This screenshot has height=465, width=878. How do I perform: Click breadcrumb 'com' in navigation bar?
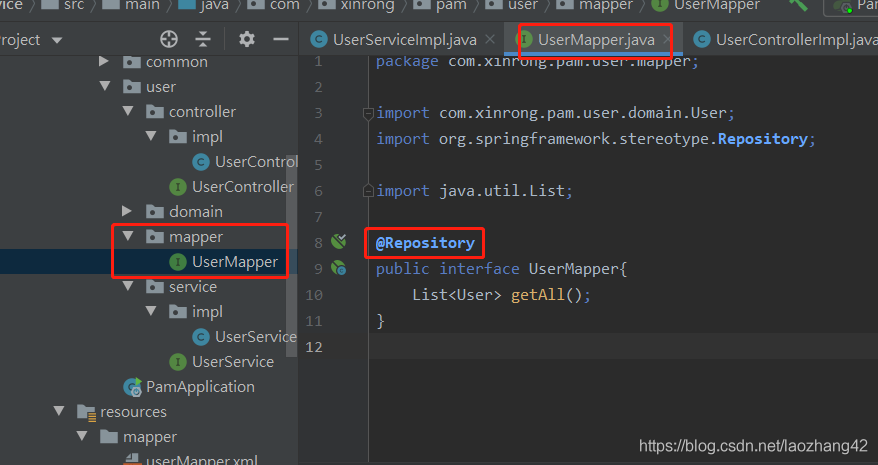284,6
